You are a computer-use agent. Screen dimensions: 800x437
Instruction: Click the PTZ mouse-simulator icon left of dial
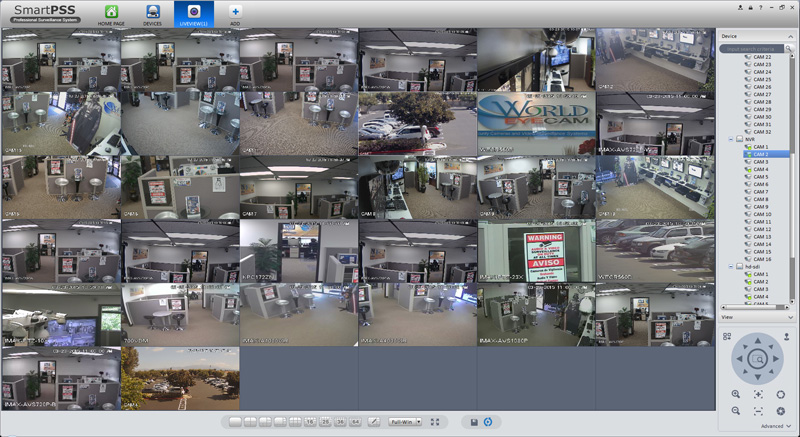click(727, 337)
